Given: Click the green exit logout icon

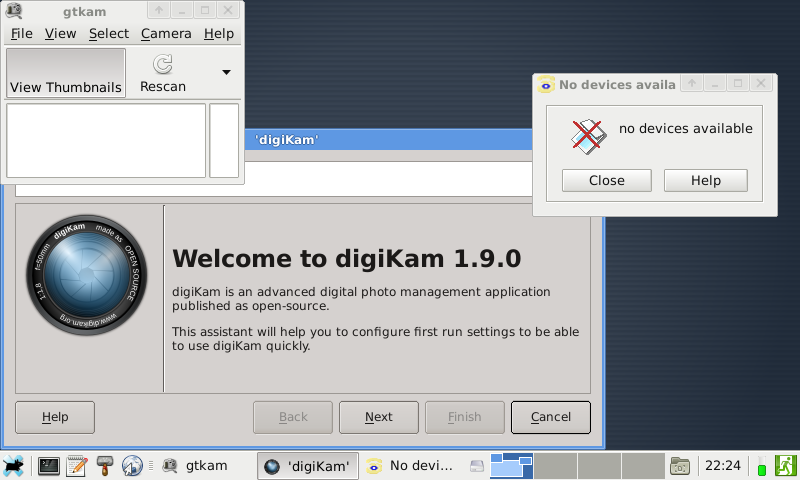Looking at the screenshot, I should [785, 465].
